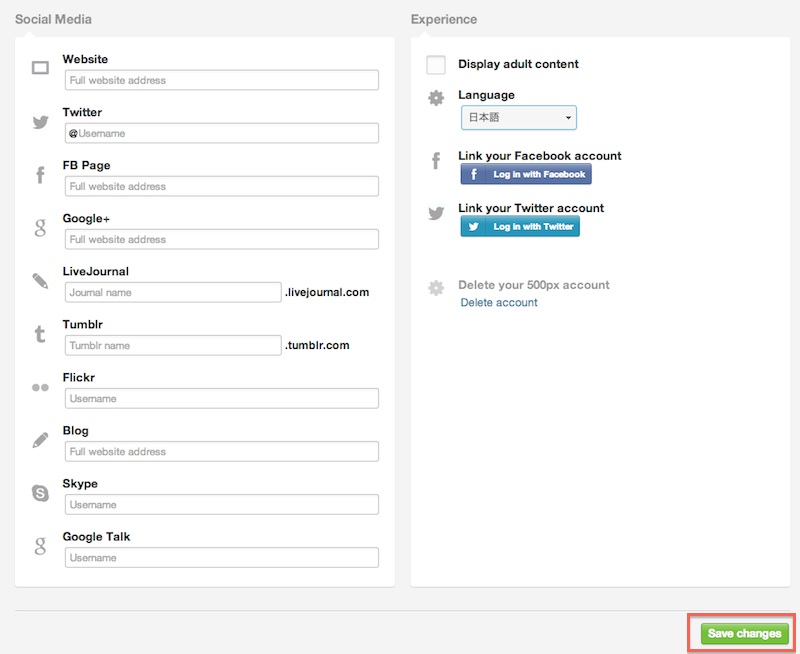The image size is (800, 654).
Task: Click the Skype icon
Action: pos(40,493)
